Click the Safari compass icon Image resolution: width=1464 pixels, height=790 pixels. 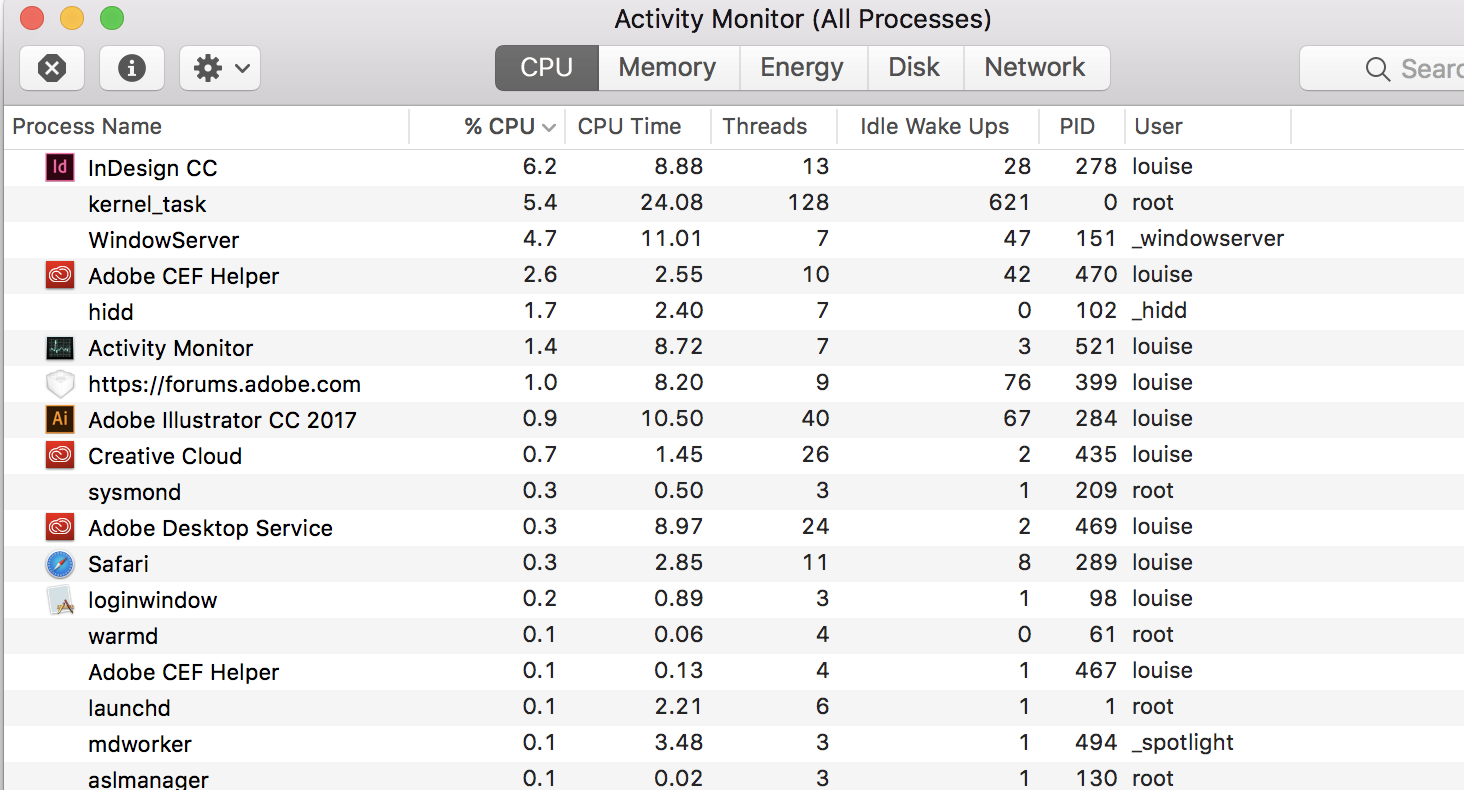point(60,564)
